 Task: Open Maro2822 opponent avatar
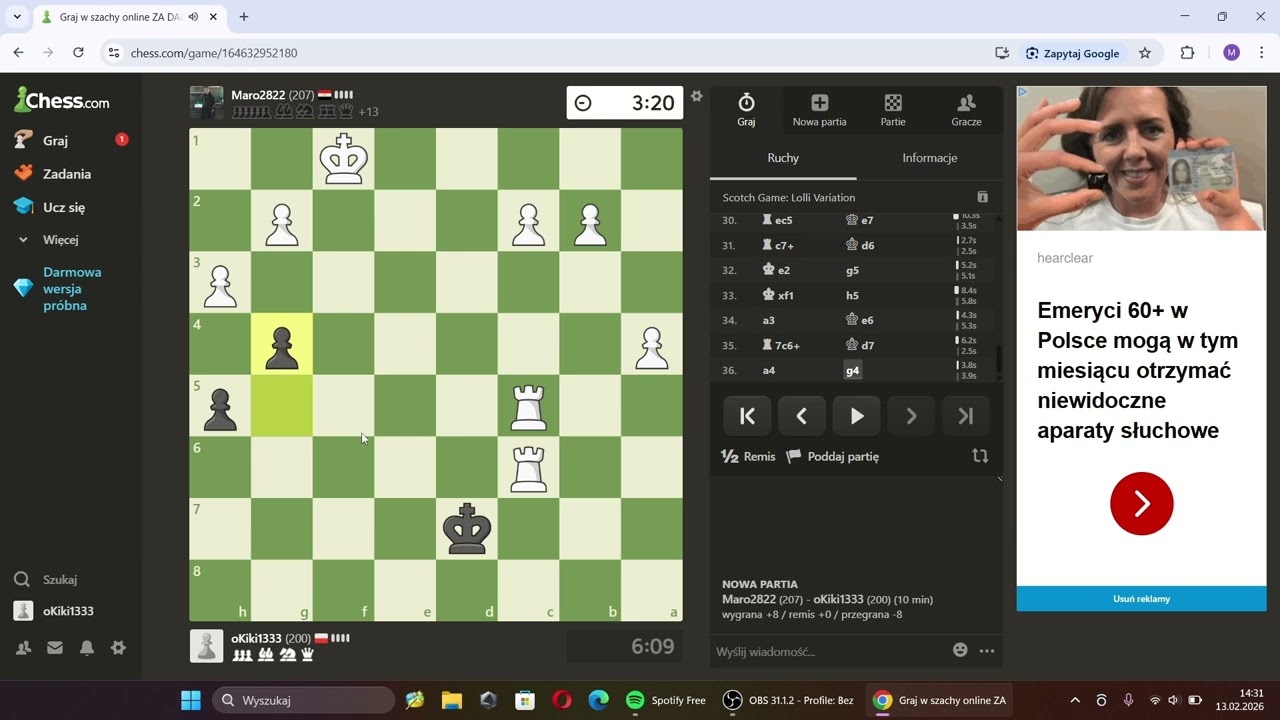coord(207,103)
